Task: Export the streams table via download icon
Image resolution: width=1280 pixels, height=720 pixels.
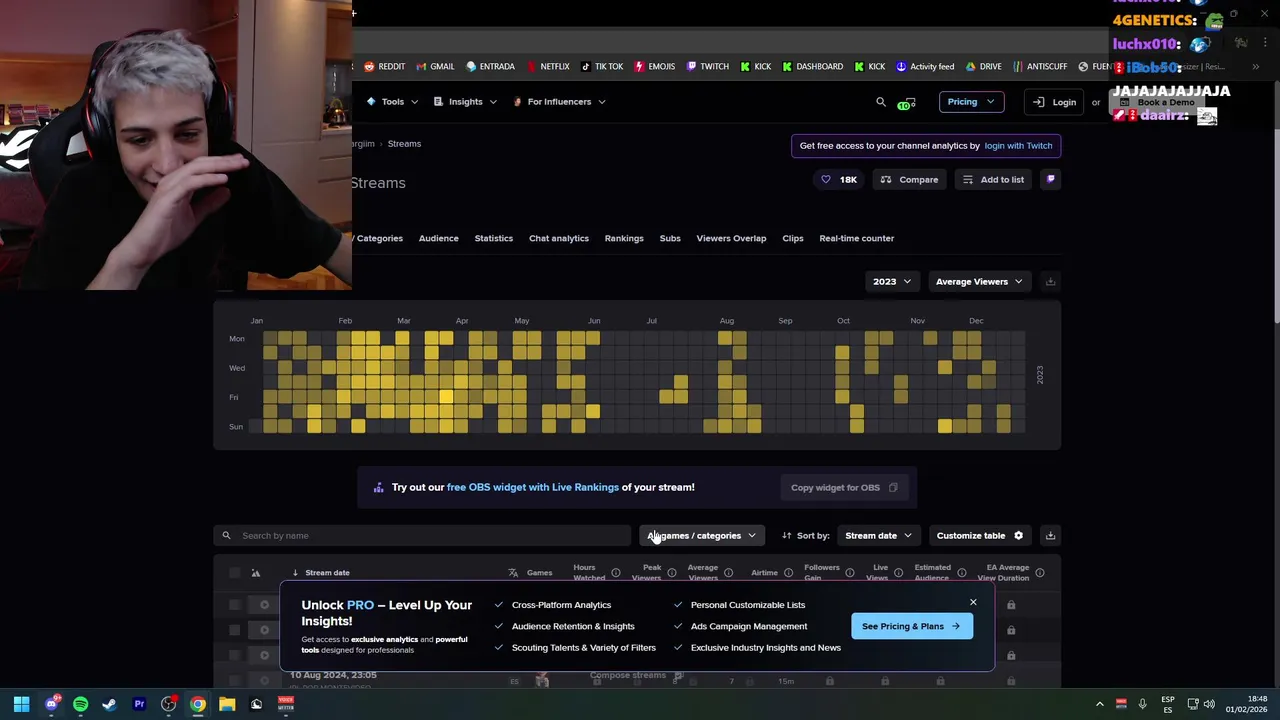Action: tap(1050, 536)
